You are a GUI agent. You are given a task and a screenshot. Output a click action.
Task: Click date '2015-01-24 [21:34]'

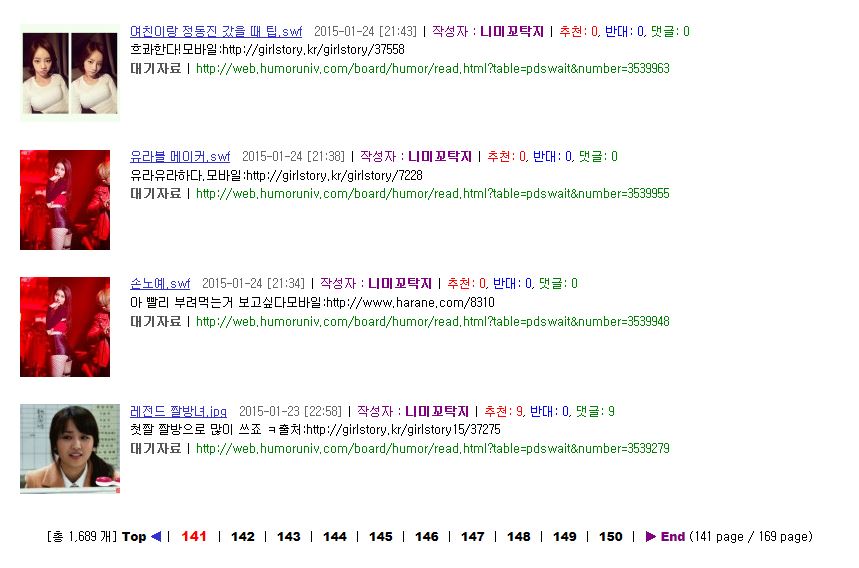click(254, 284)
